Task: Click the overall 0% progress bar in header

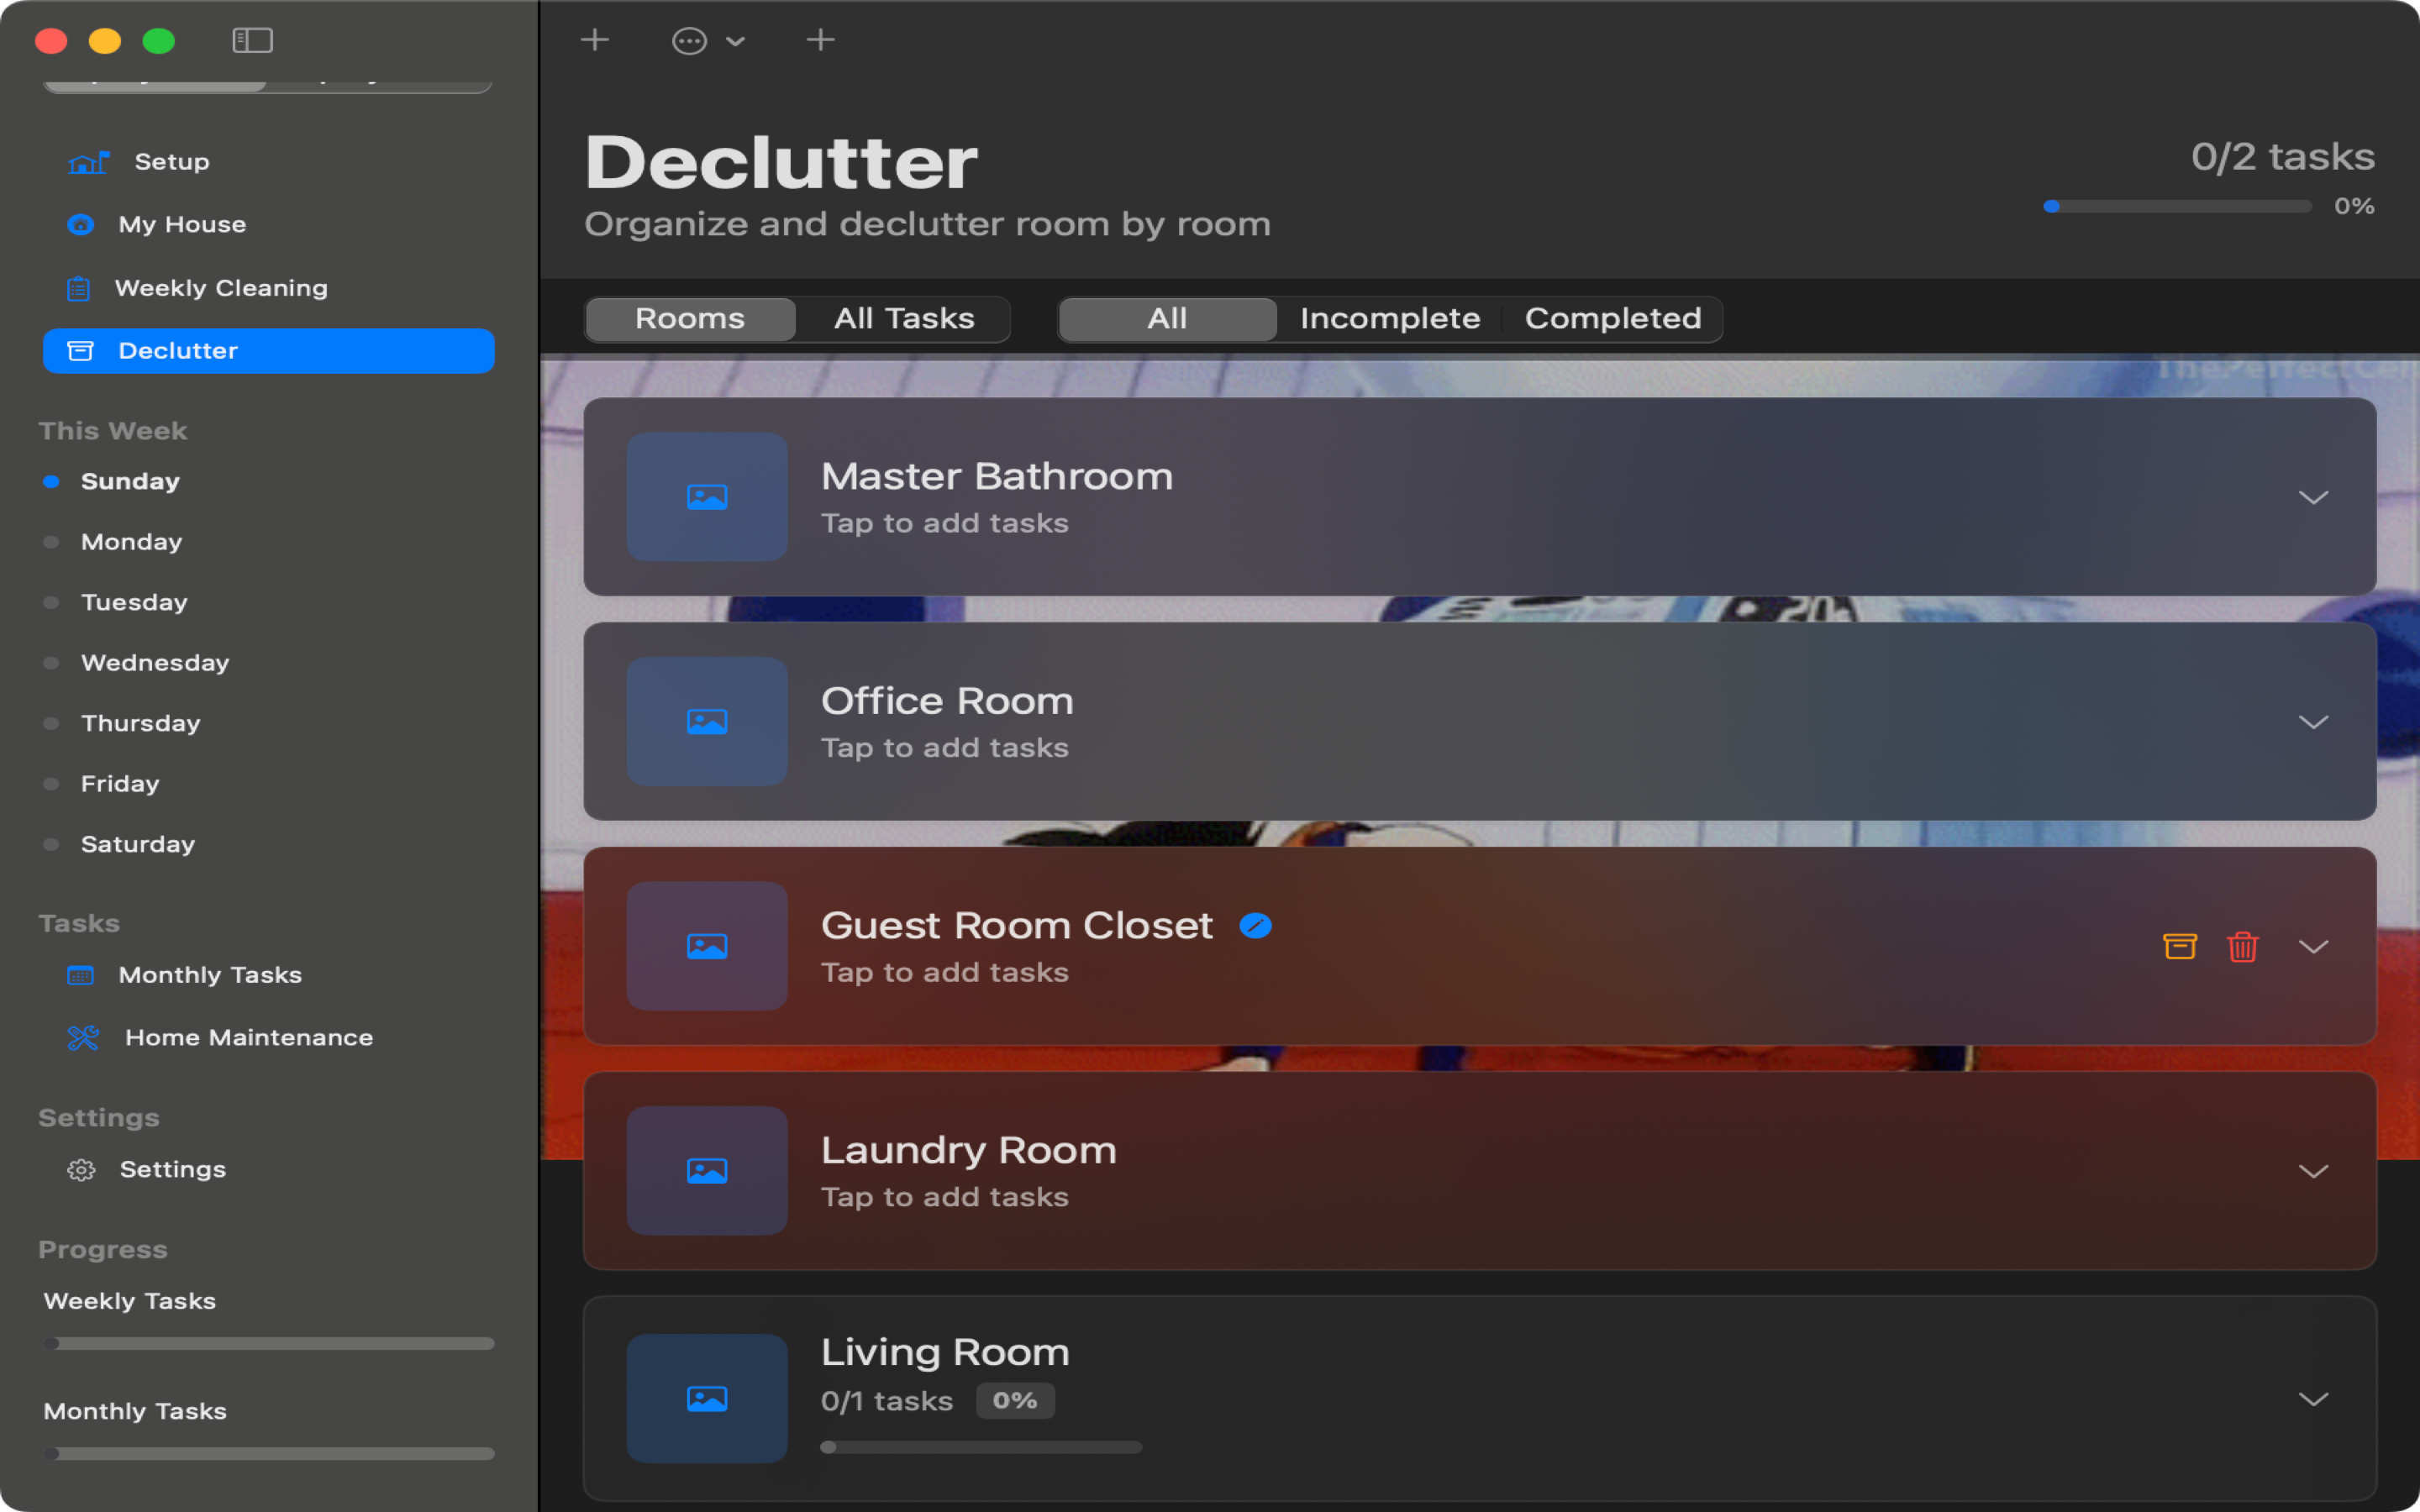Action: (x=2177, y=206)
